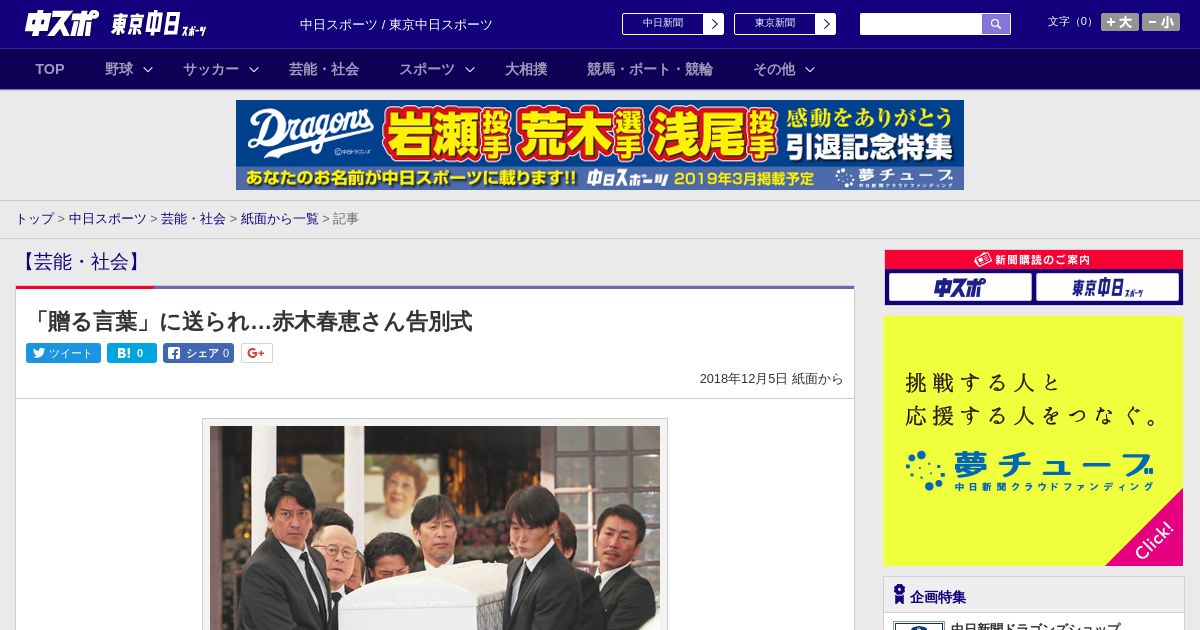Go to 紙面から一覧 breadcrumb link

coord(280,218)
